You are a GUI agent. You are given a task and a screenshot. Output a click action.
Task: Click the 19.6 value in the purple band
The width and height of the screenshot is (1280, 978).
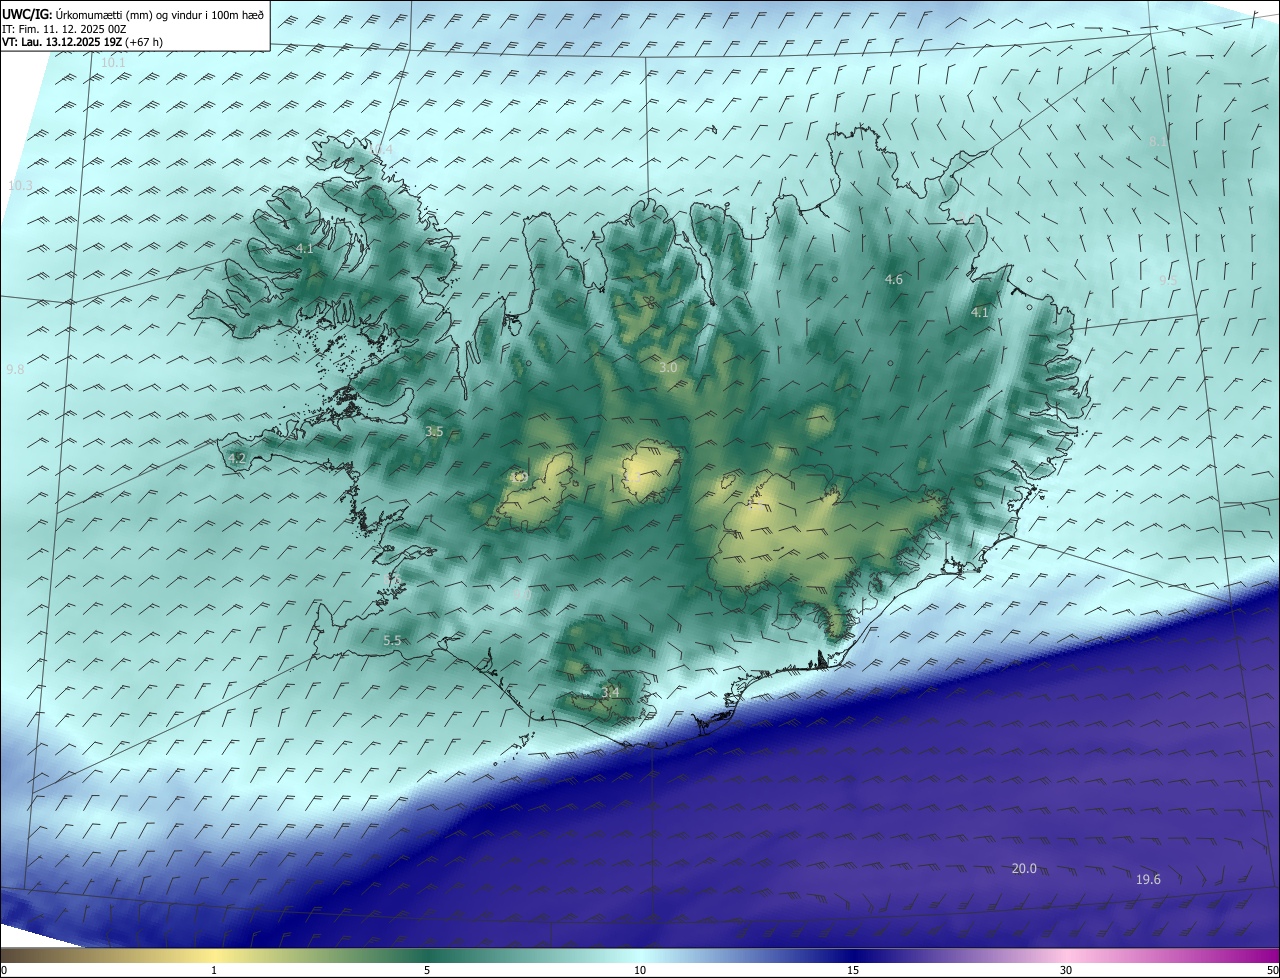pyautogui.click(x=1148, y=879)
